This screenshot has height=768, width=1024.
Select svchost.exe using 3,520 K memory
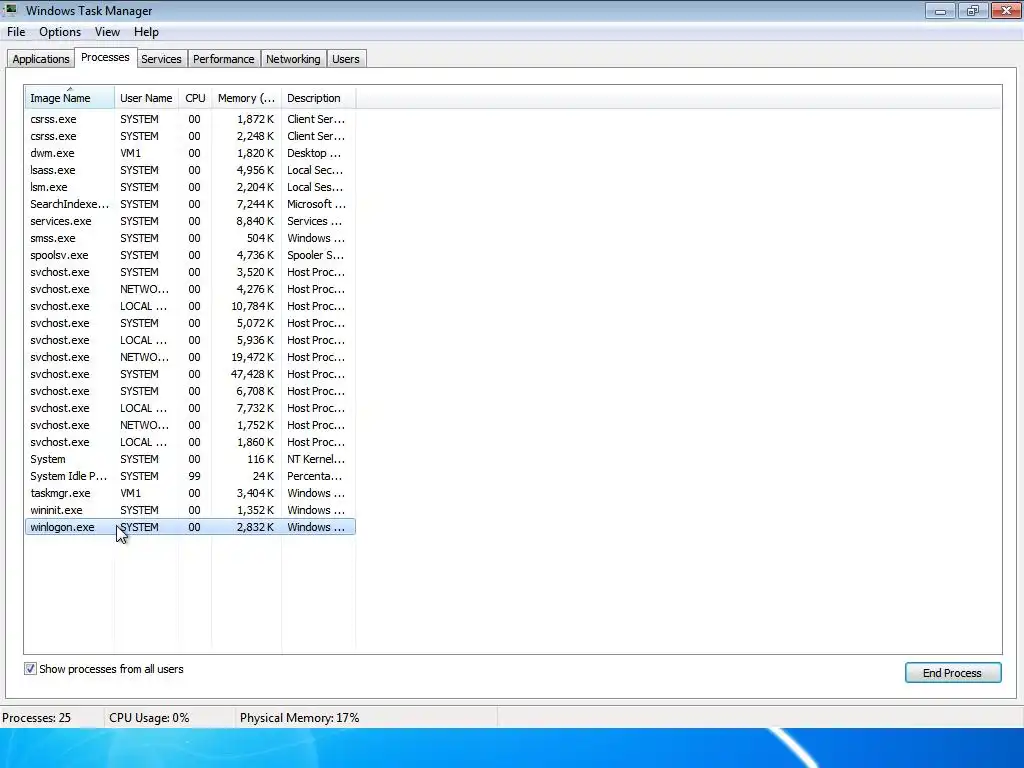point(190,272)
